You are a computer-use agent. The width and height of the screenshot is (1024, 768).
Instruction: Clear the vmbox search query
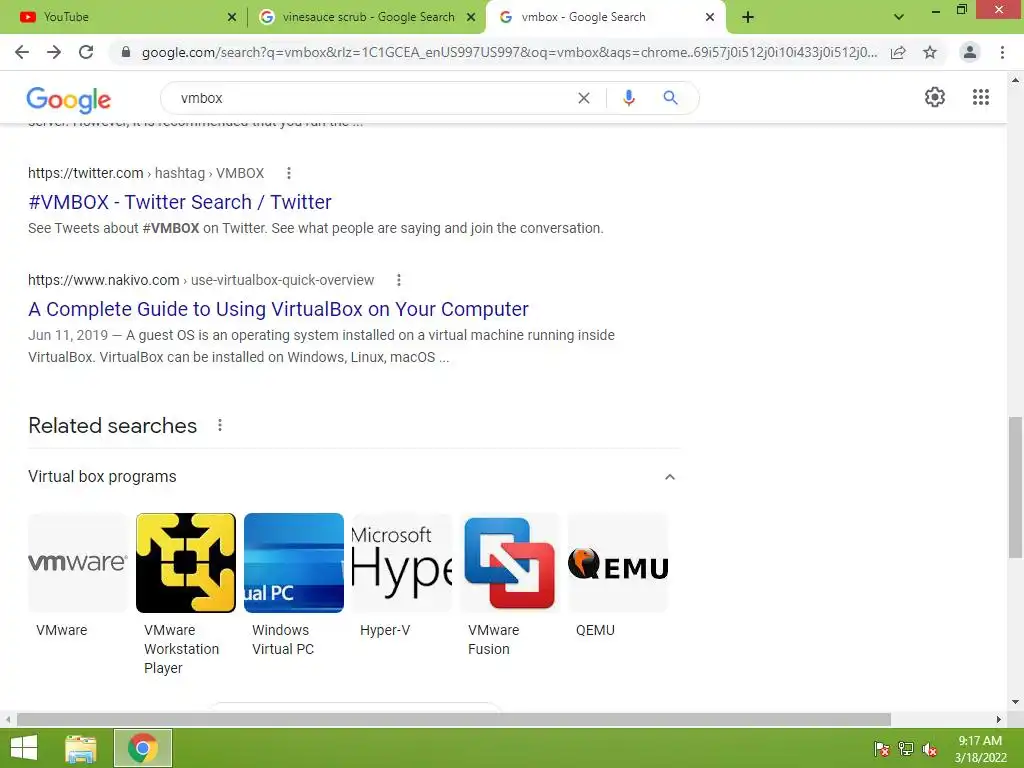point(584,98)
